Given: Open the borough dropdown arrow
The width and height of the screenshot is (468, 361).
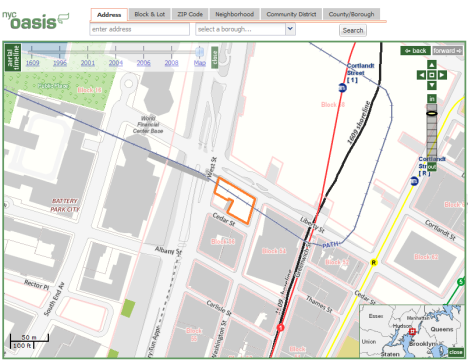Looking at the screenshot, I should [x=290, y=29].
